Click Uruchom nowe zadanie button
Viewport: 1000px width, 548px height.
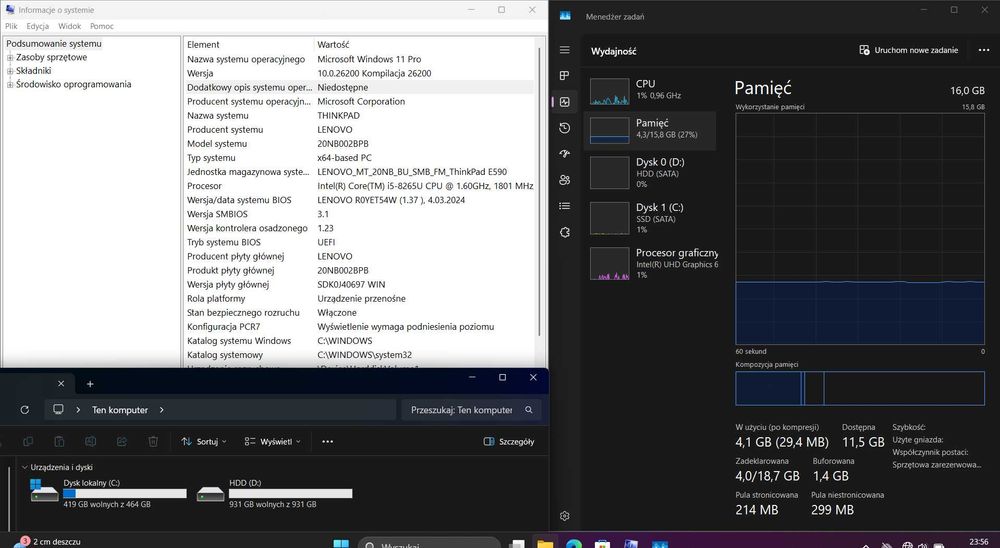click(909, 50)
